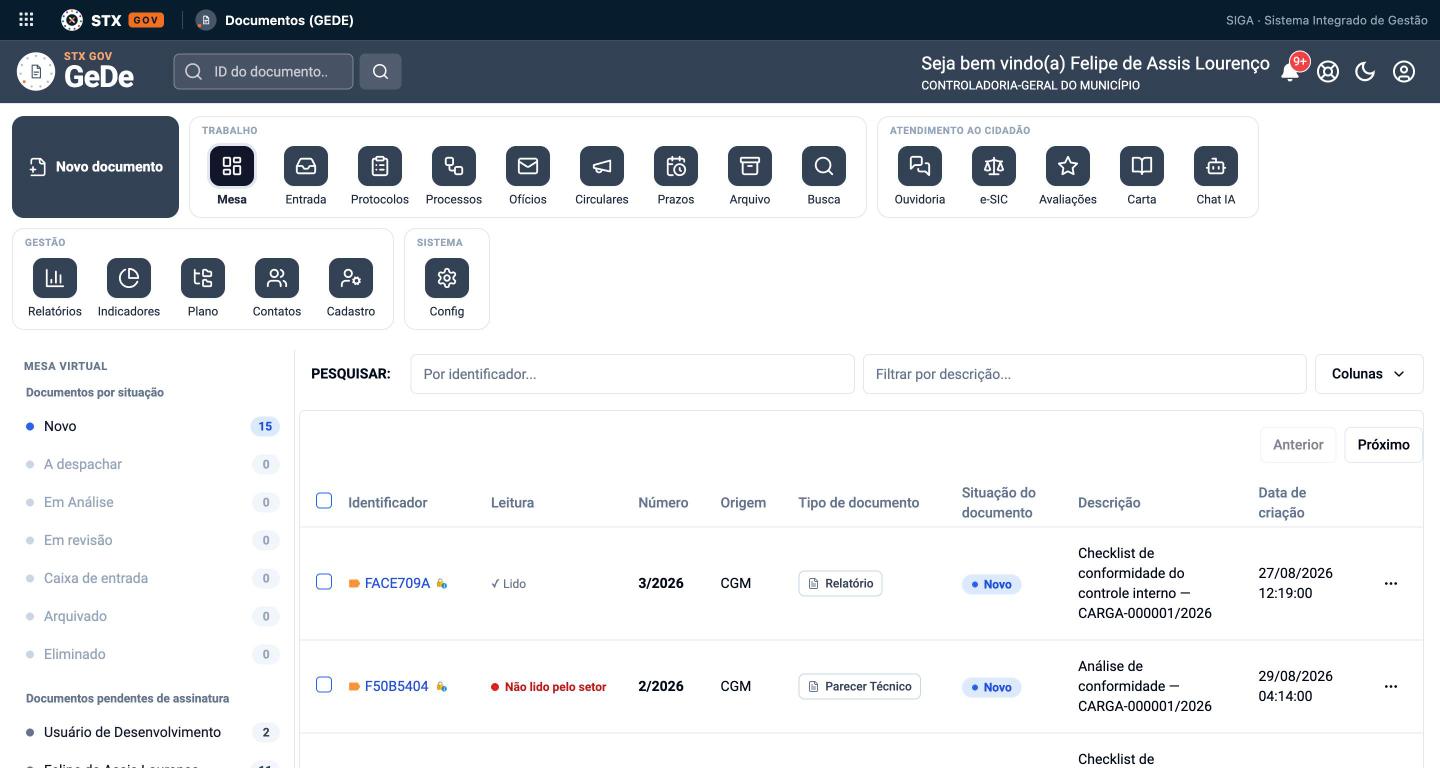
Task: Select Em Análise situation filter
Action: coord(152,502)
